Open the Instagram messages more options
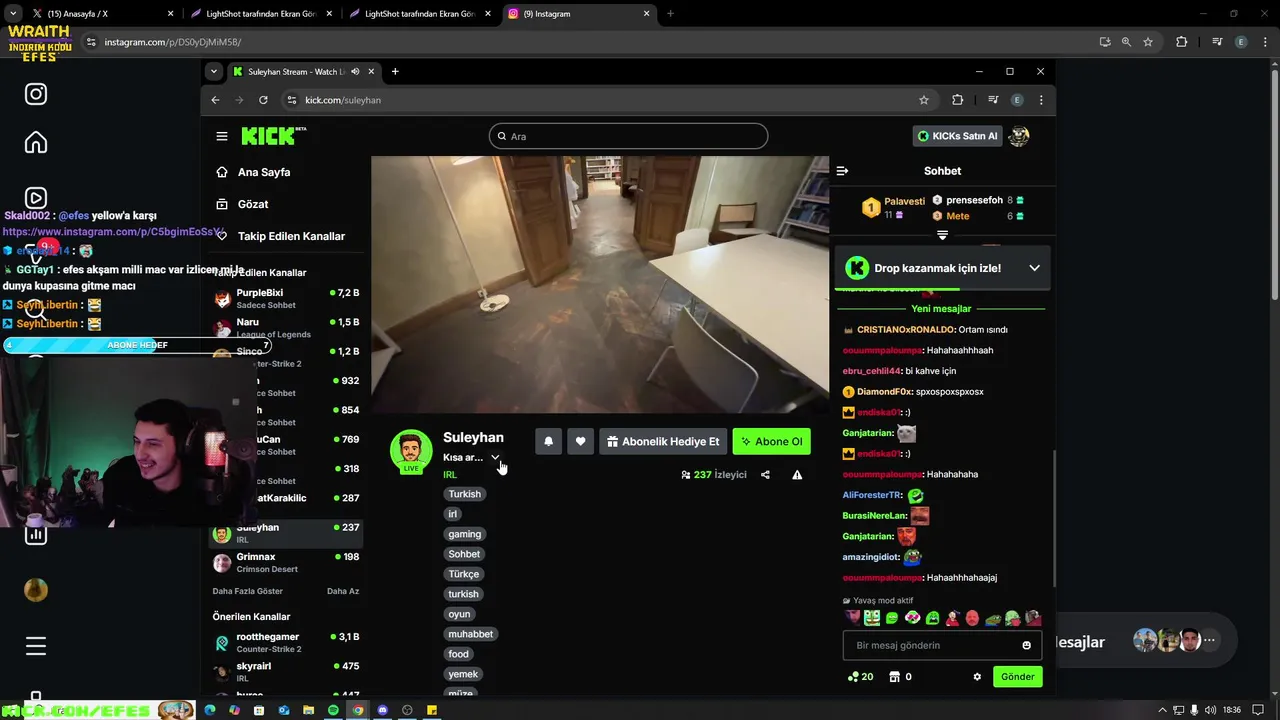 pyautogui.click(x=1210, y=641)
